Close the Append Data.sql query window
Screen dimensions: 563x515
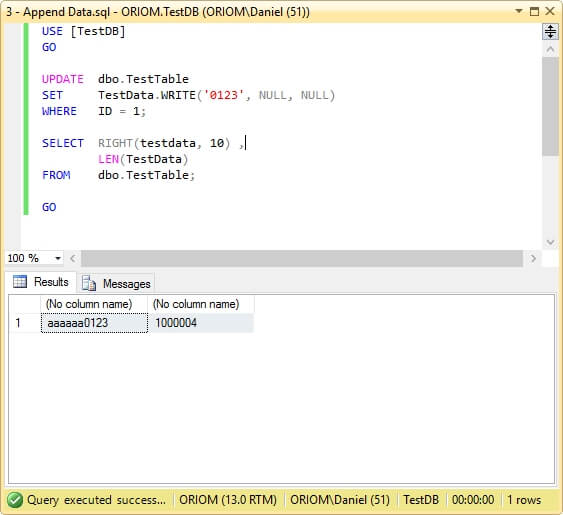[550, 11]
